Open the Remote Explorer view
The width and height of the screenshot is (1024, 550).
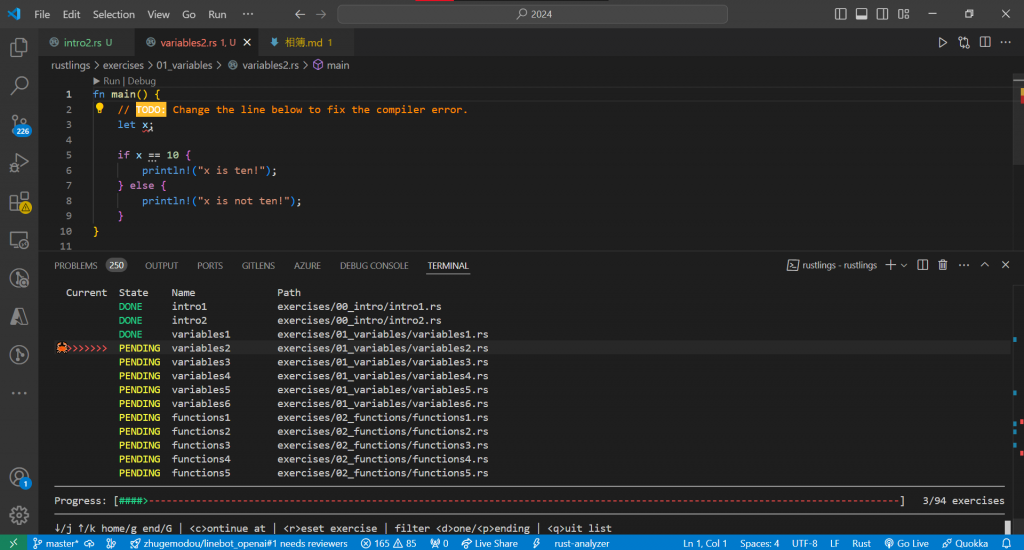click(19, 240)
